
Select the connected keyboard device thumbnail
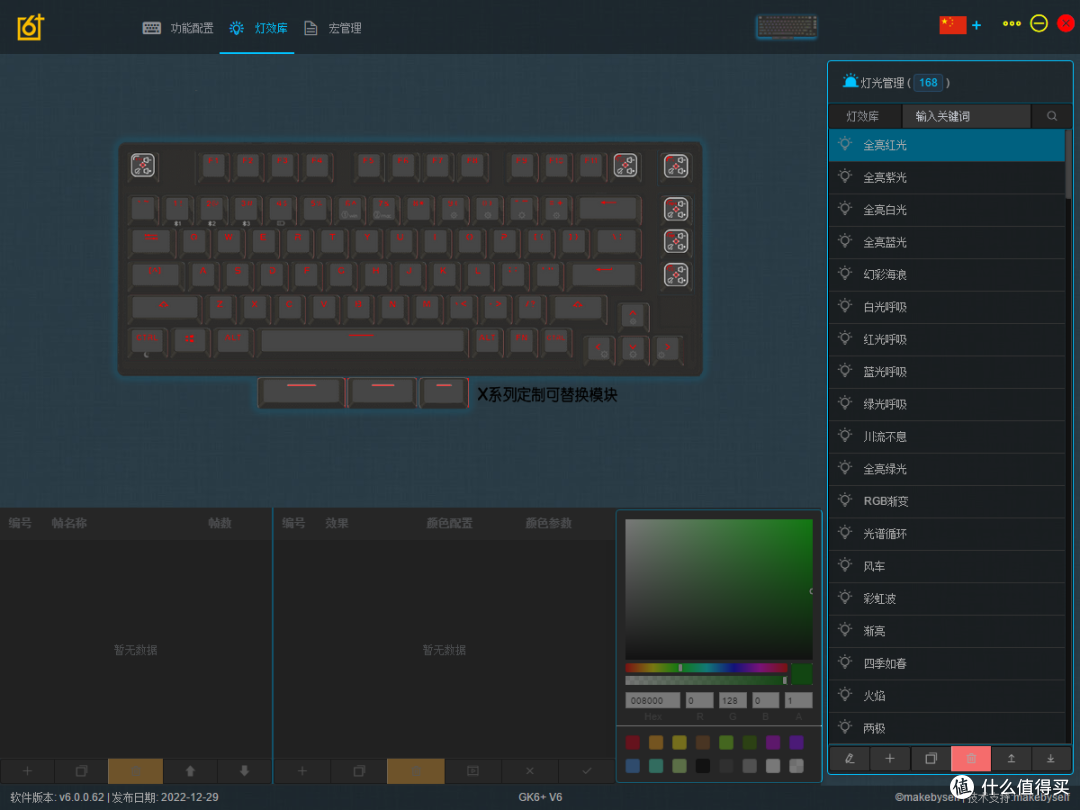tap(787, 27)
